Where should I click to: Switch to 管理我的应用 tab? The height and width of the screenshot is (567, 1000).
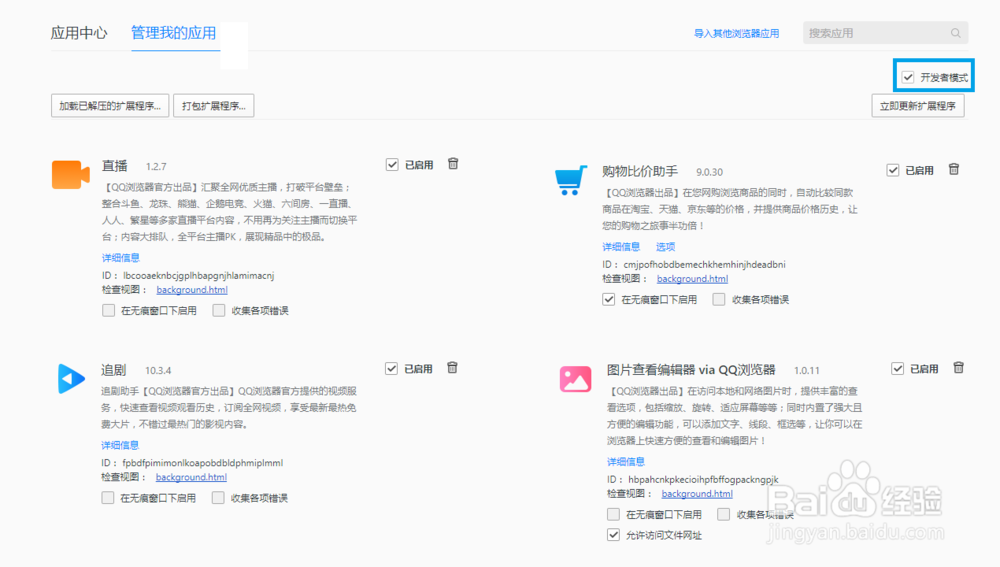coord(173,33)
